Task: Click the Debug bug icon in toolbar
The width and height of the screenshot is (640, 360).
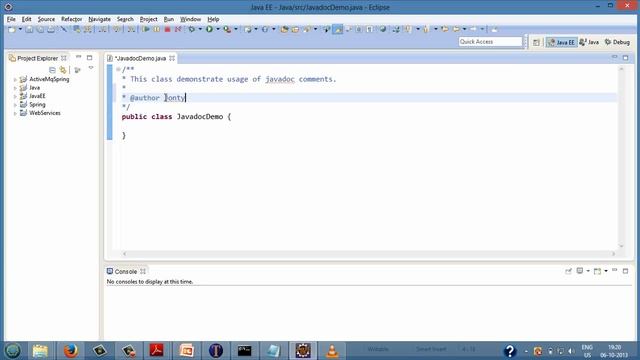Action: (x=191, y=29)
